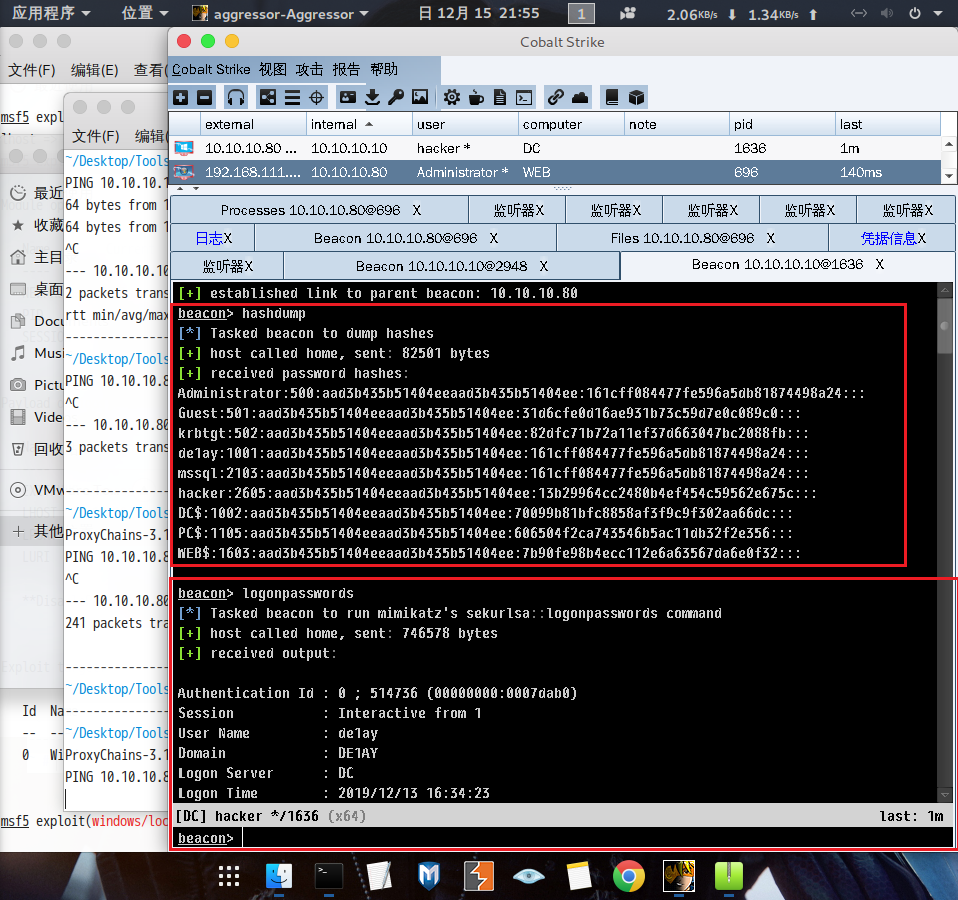
Task: Open the green archive manager icon in the dock
Action: 729,876
